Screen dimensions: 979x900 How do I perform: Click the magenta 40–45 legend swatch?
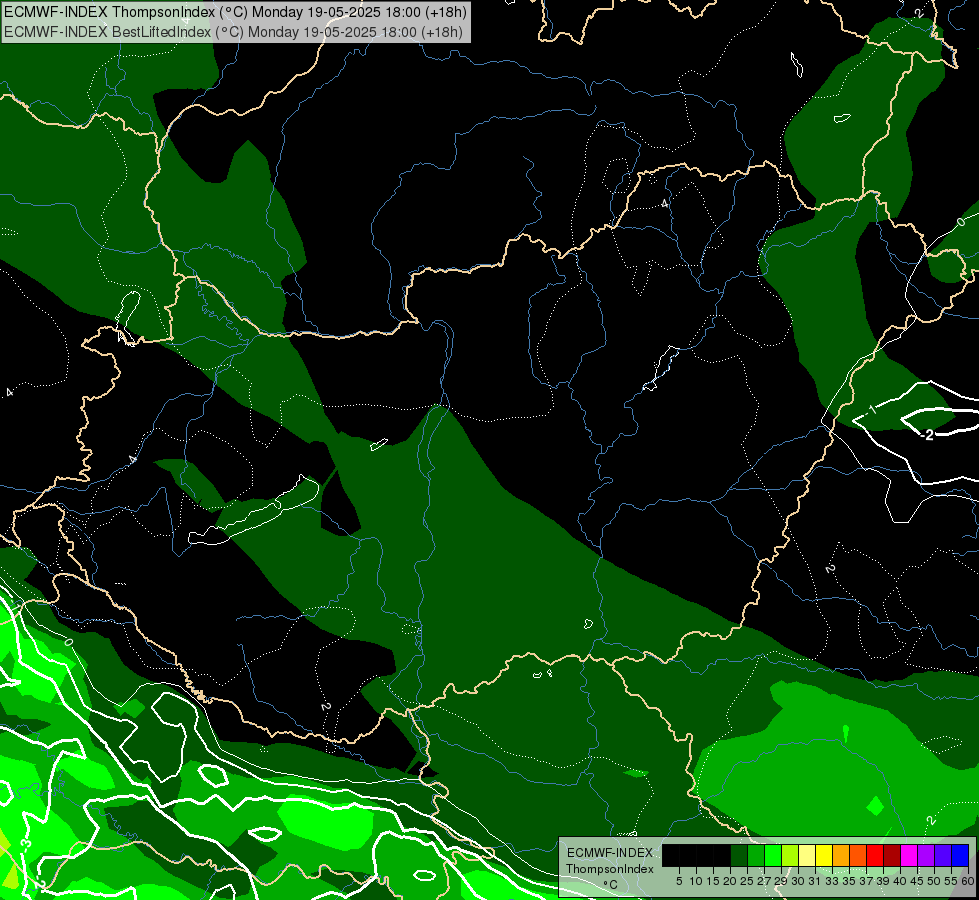point(909,856)
